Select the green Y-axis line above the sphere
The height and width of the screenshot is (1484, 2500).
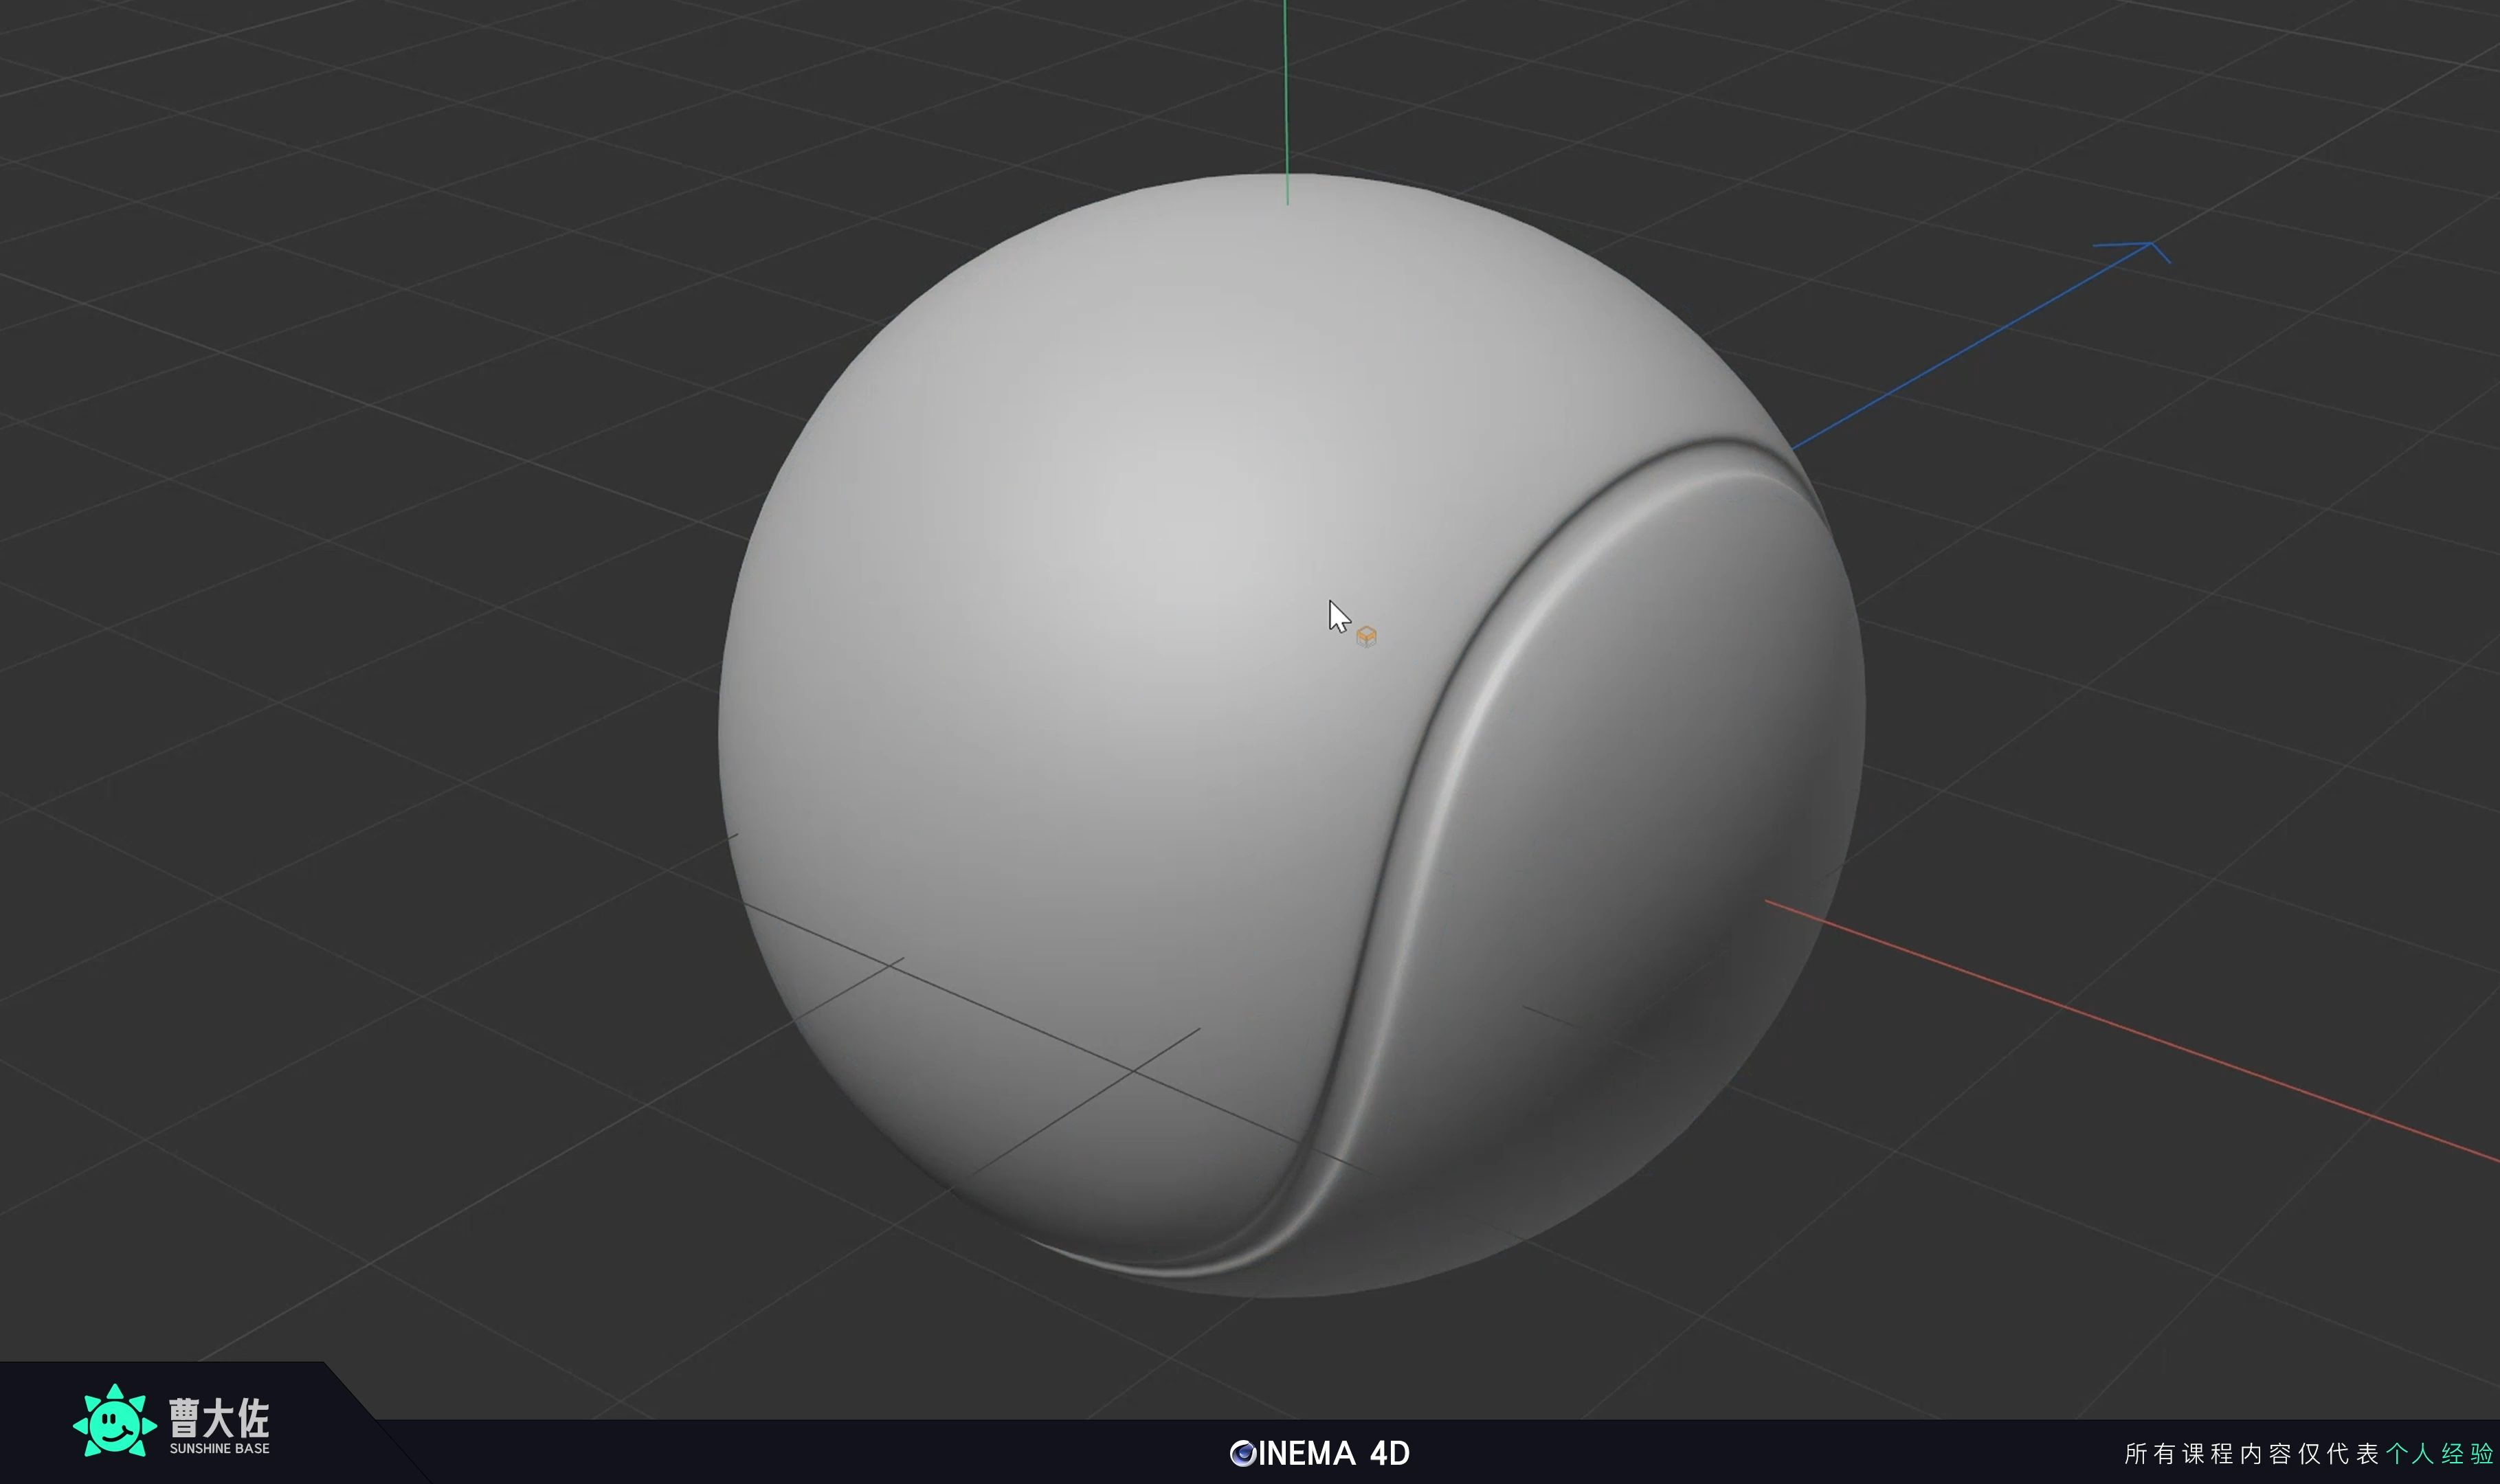point(1286,90)
